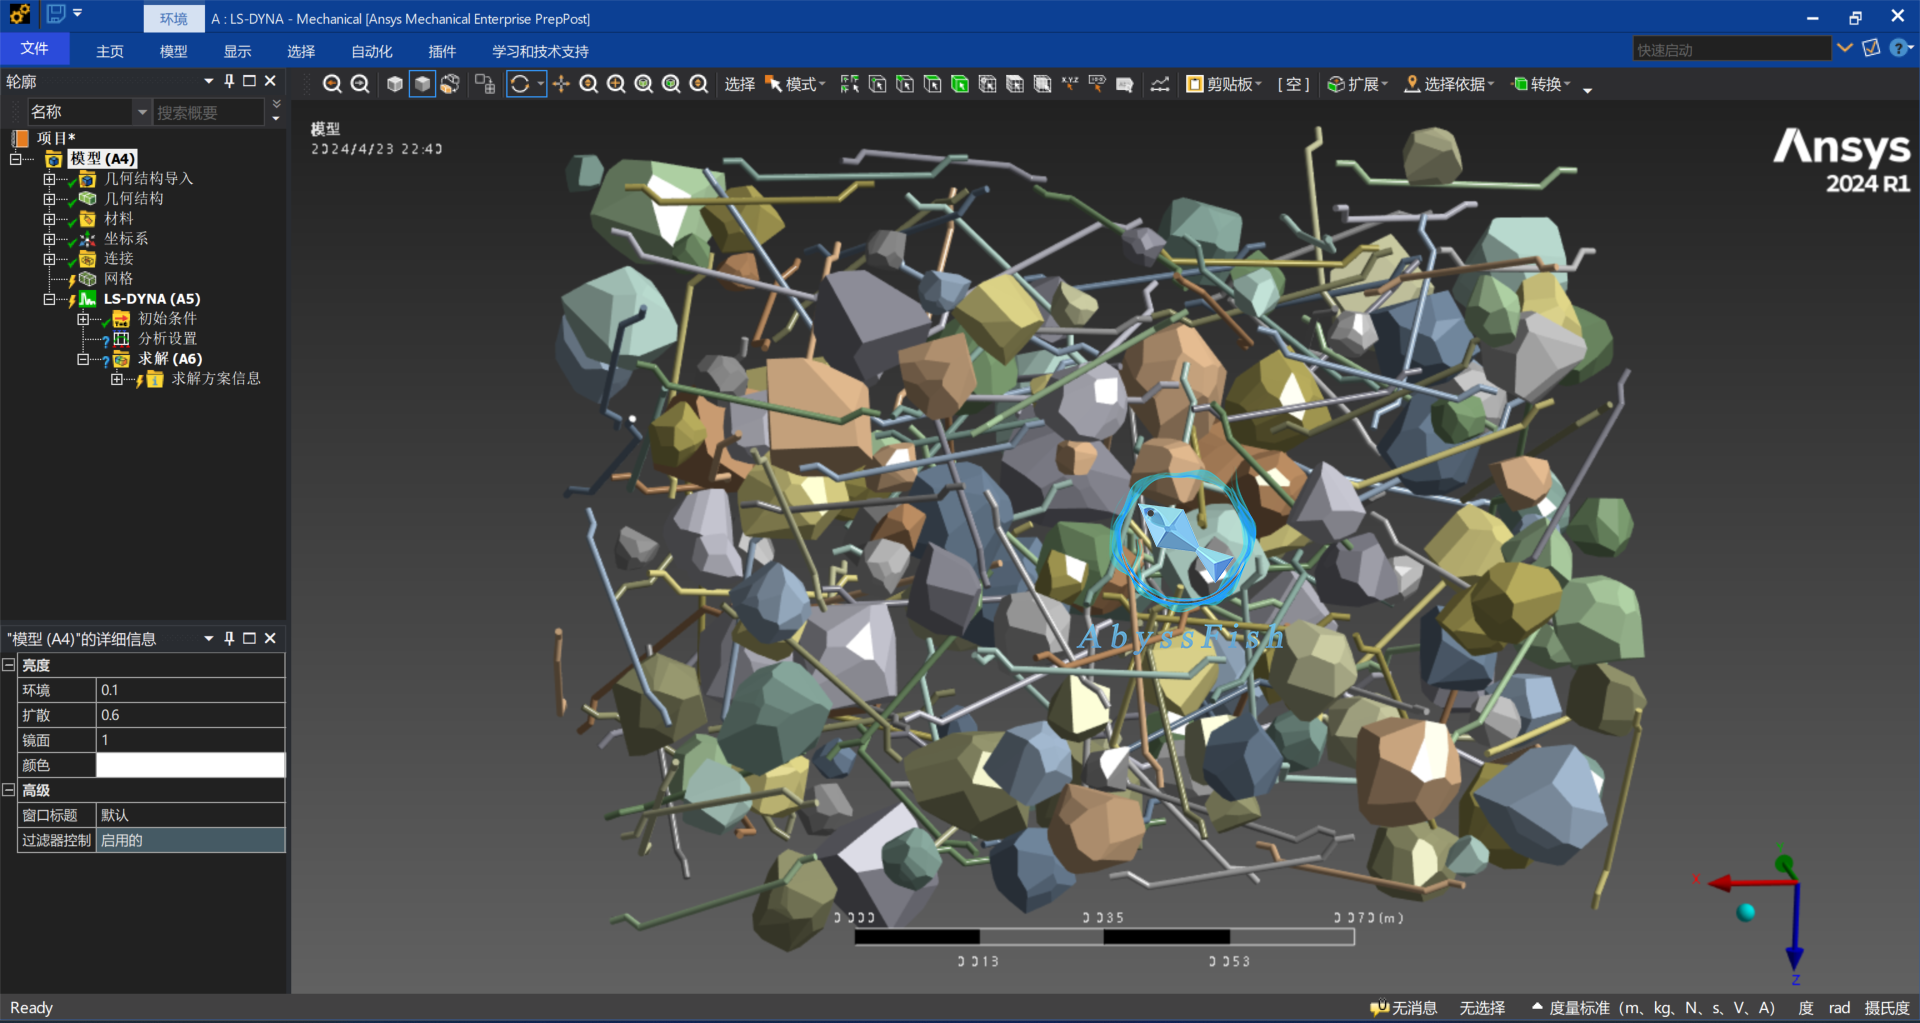Switch to the 自动化 ribbon tab
Screen dimensions: 1920x1023
pyautogui.click(x=371, y=51)
